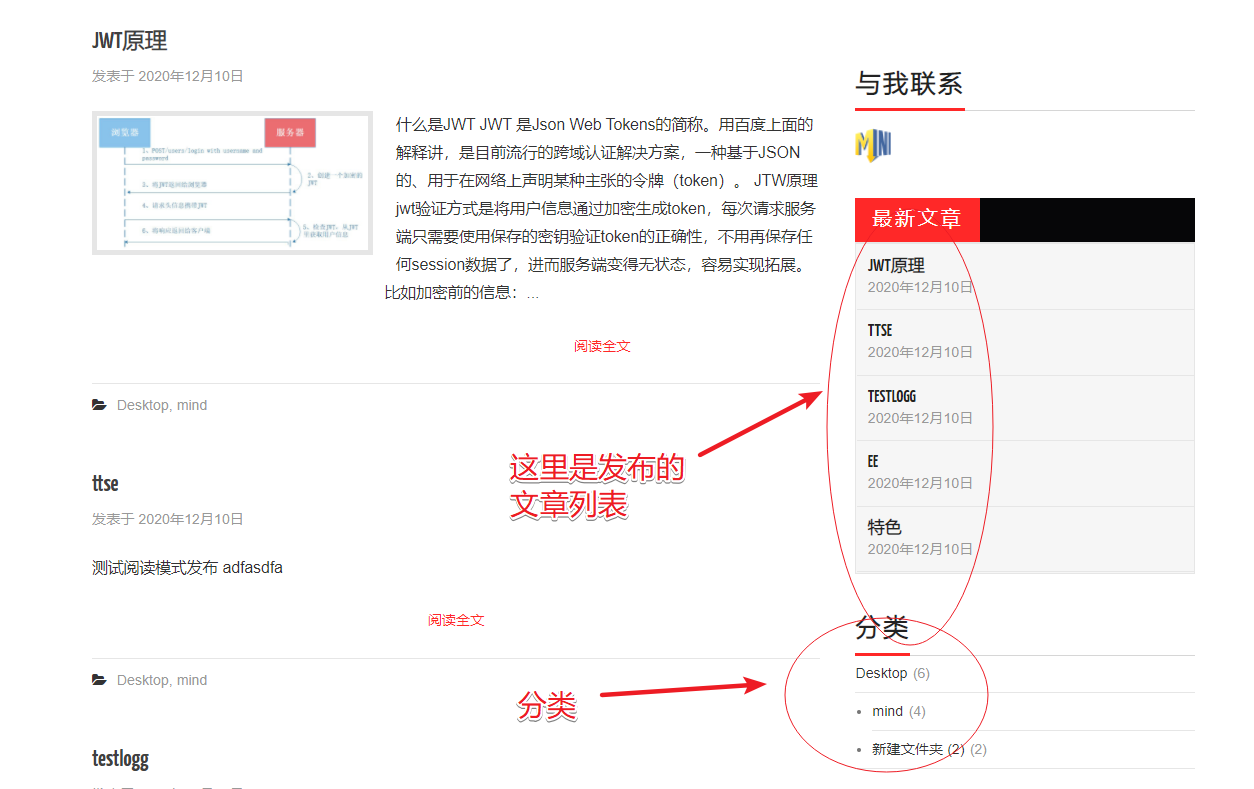Open TTSE in the latest articles sidebar
The image size is (1254, 789).
pyautogui.click(x=880, y=331)
